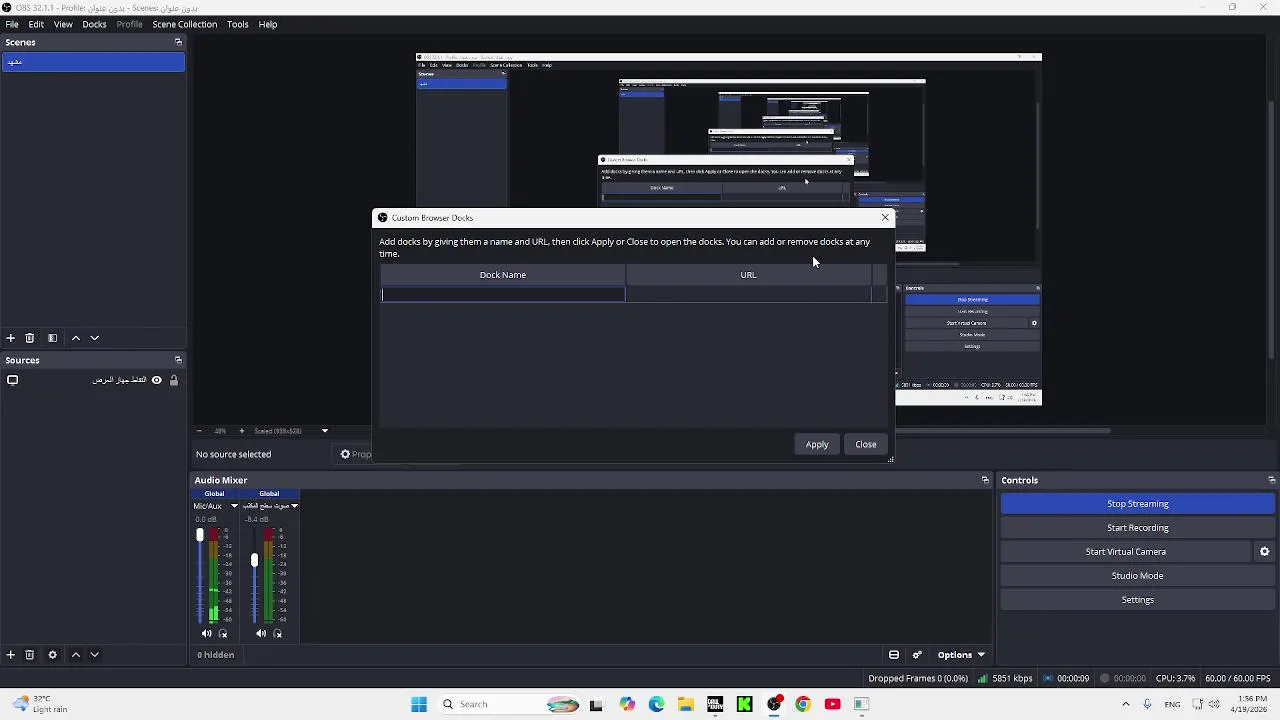Viewport: 1280px width, 720px height.
Task: Open YouTube app from taskbar
Action: tap(832, 704)
